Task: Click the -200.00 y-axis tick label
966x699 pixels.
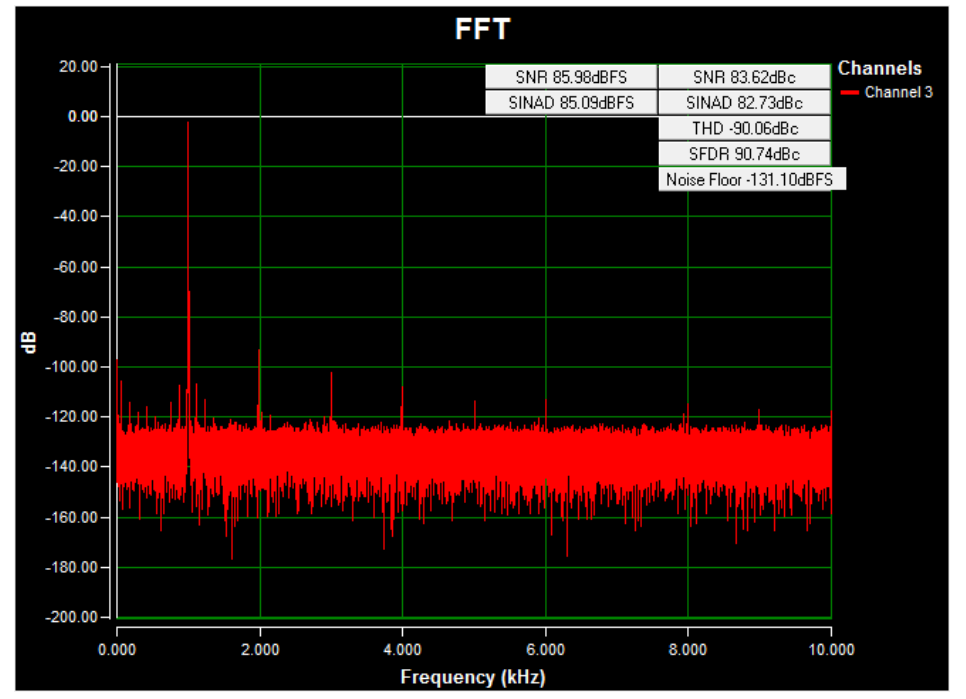Action: pyautogui.click(x=72, y=616)
